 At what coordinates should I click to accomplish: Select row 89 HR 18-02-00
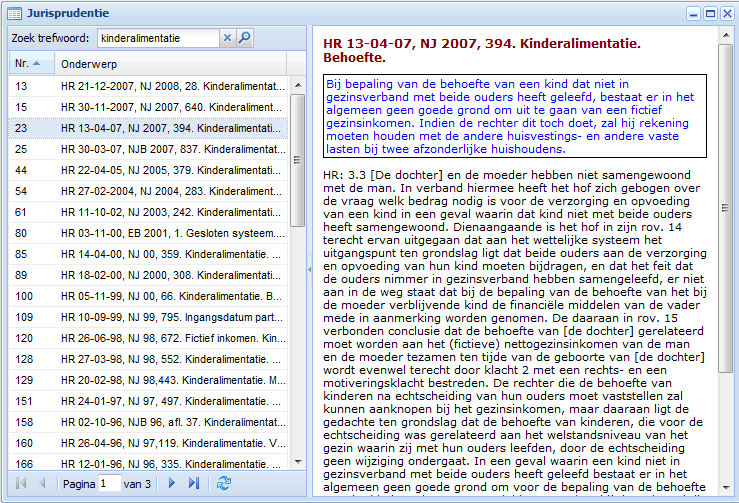point(148,275)
